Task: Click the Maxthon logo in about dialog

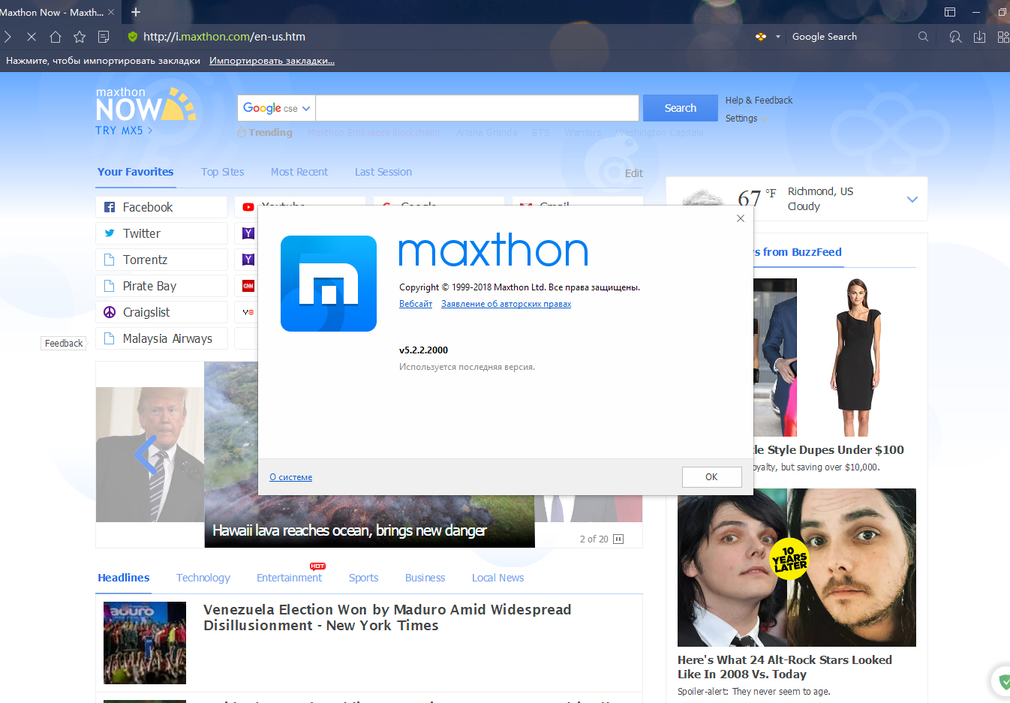Action: click(329, 284)
